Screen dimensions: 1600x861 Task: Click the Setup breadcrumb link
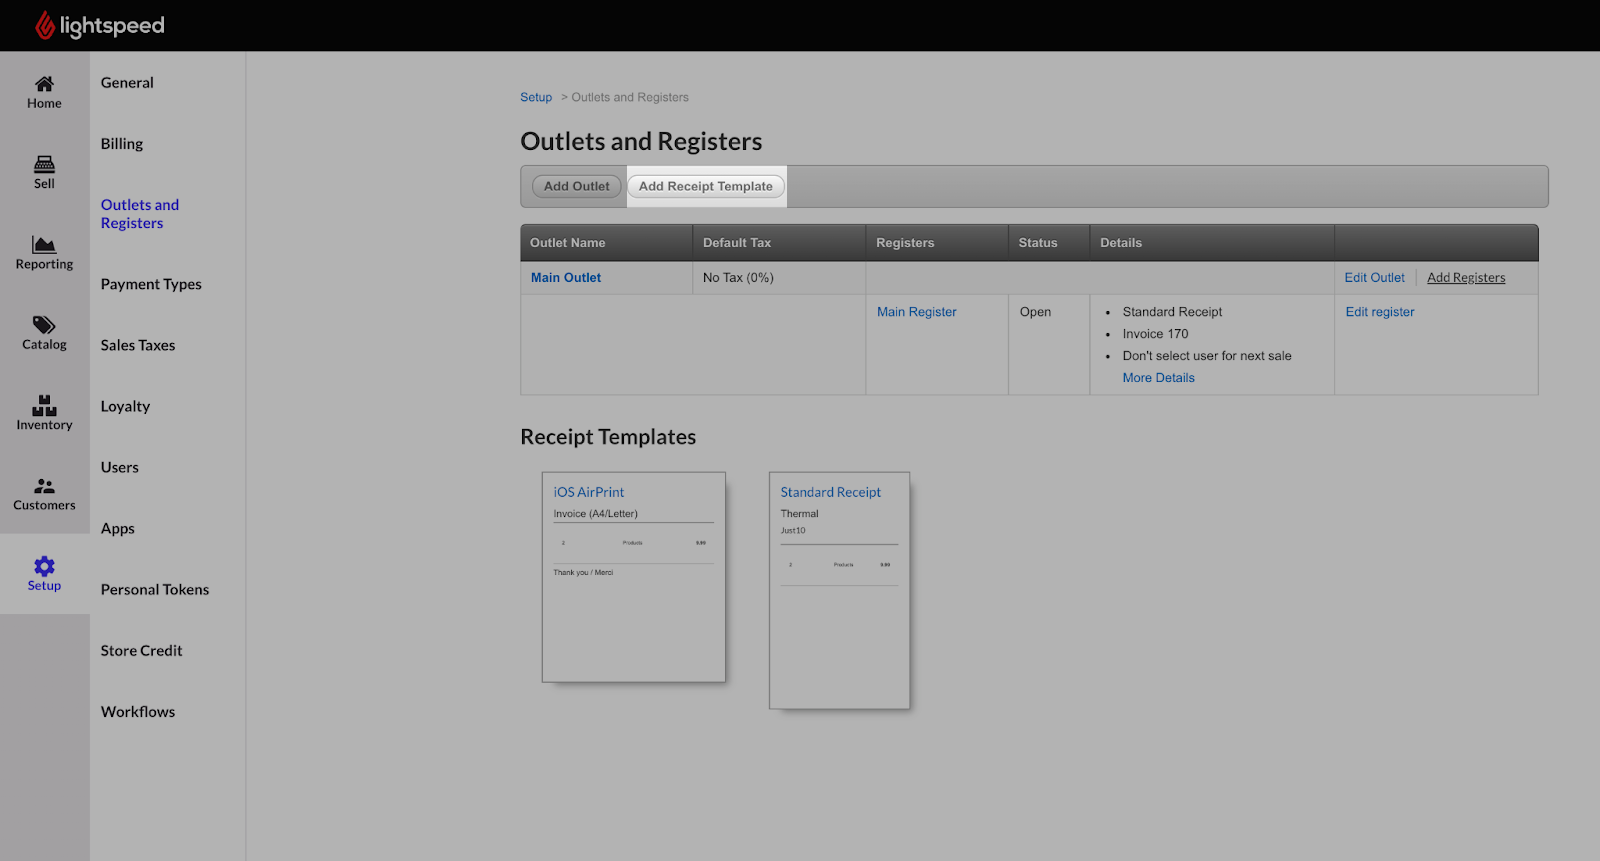[x=536, y=97]
